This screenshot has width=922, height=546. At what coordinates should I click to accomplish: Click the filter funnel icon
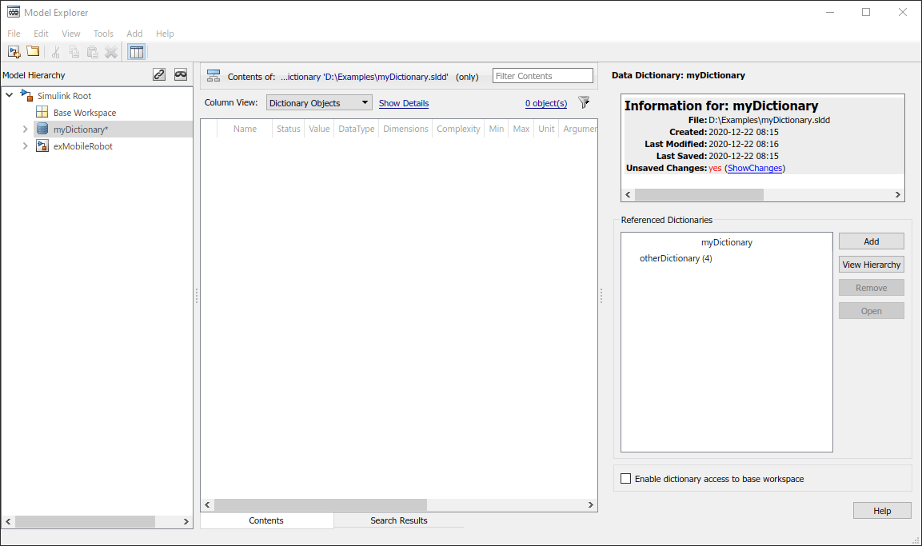tap(584, 103)
